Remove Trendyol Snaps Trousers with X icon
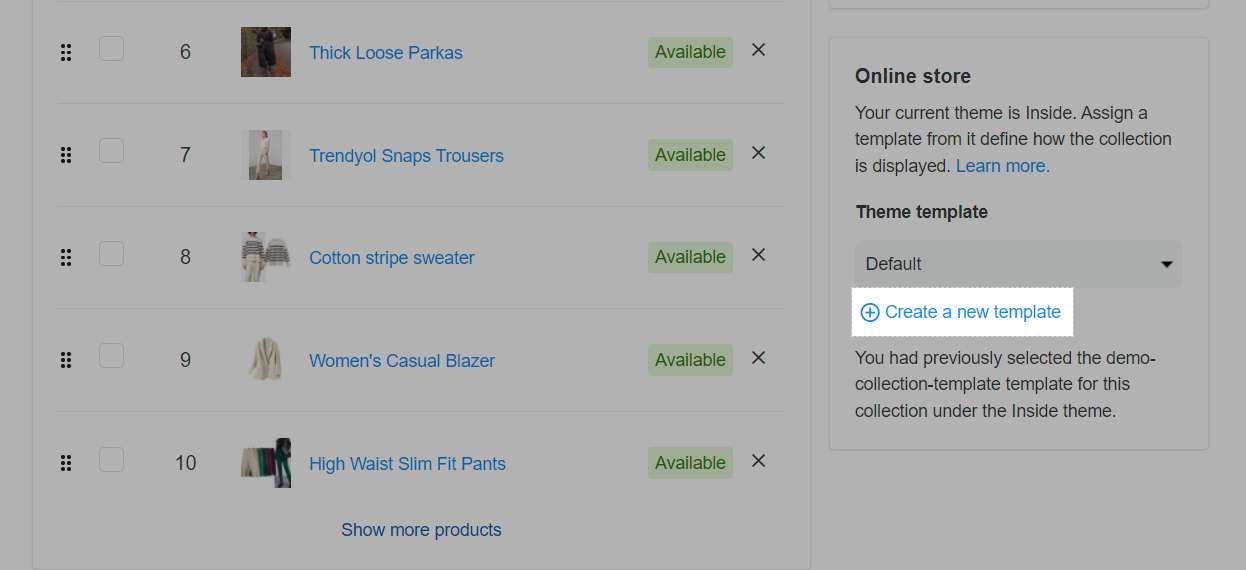Viewport: 1246px width, 570px height. point(758,153)
